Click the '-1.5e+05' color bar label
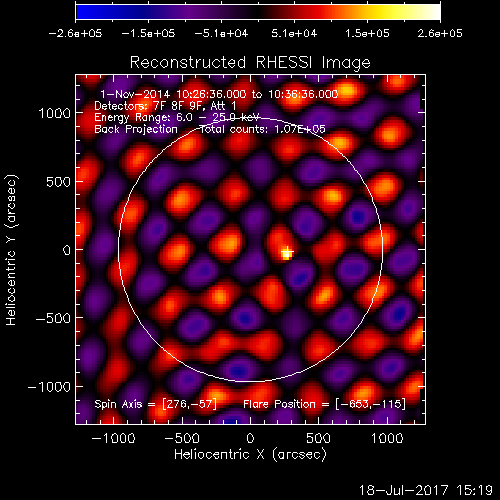This screenshot has width=500, height=500. 148,33
